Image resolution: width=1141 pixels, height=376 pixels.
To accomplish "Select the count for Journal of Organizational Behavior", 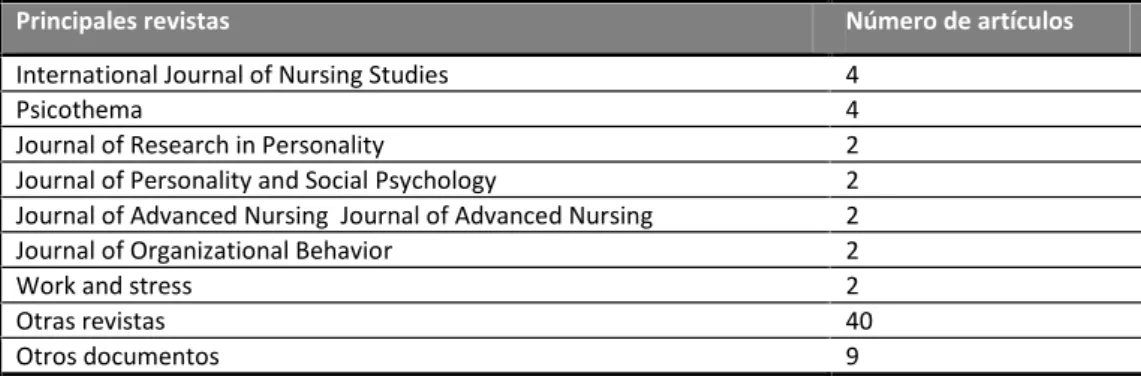I will pos(852,251).
